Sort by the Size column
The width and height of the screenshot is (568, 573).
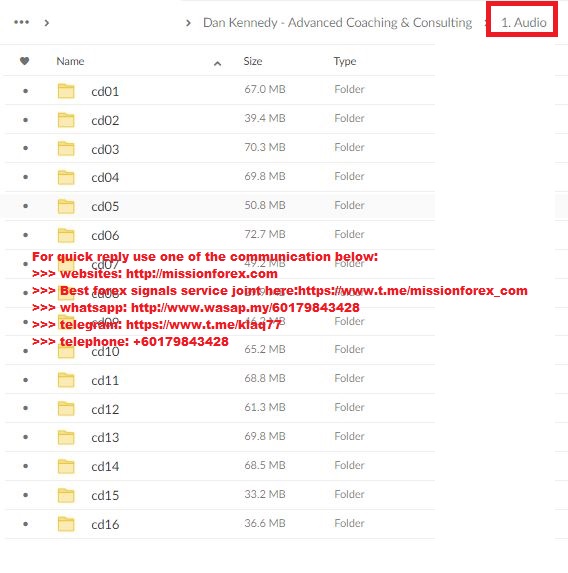[253, 61]
